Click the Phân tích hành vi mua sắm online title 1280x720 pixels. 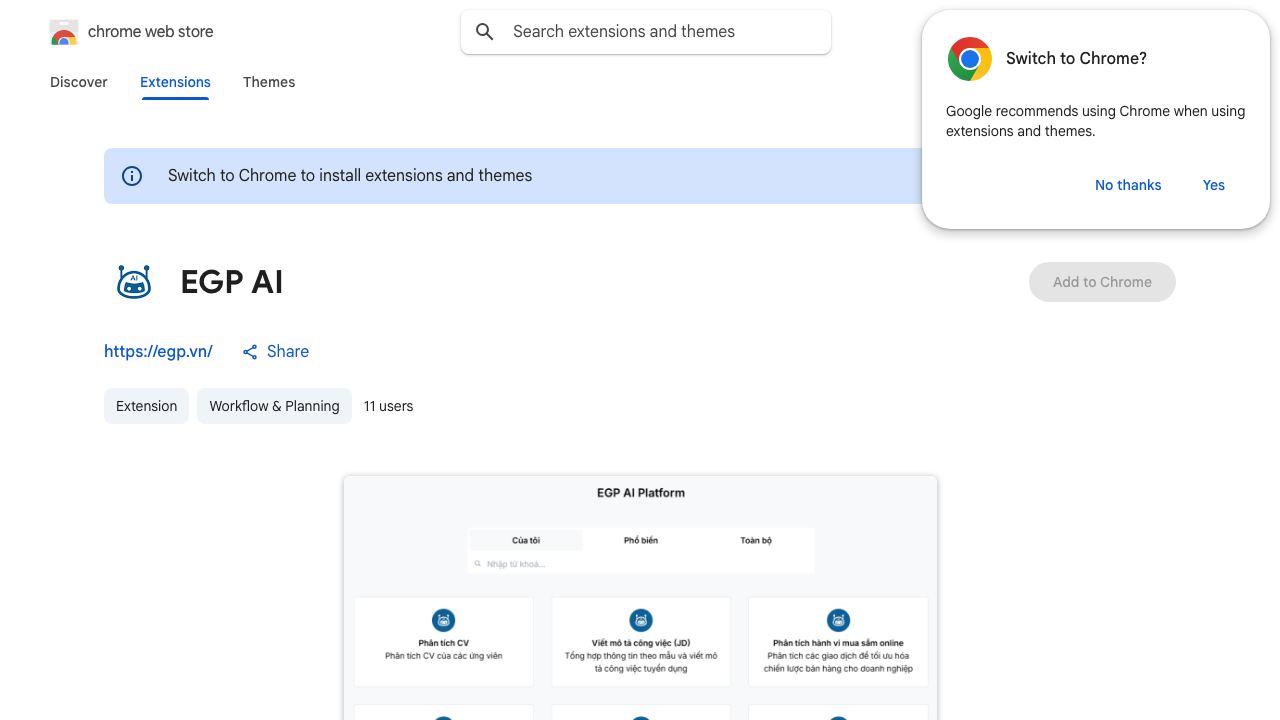[838, 643]
